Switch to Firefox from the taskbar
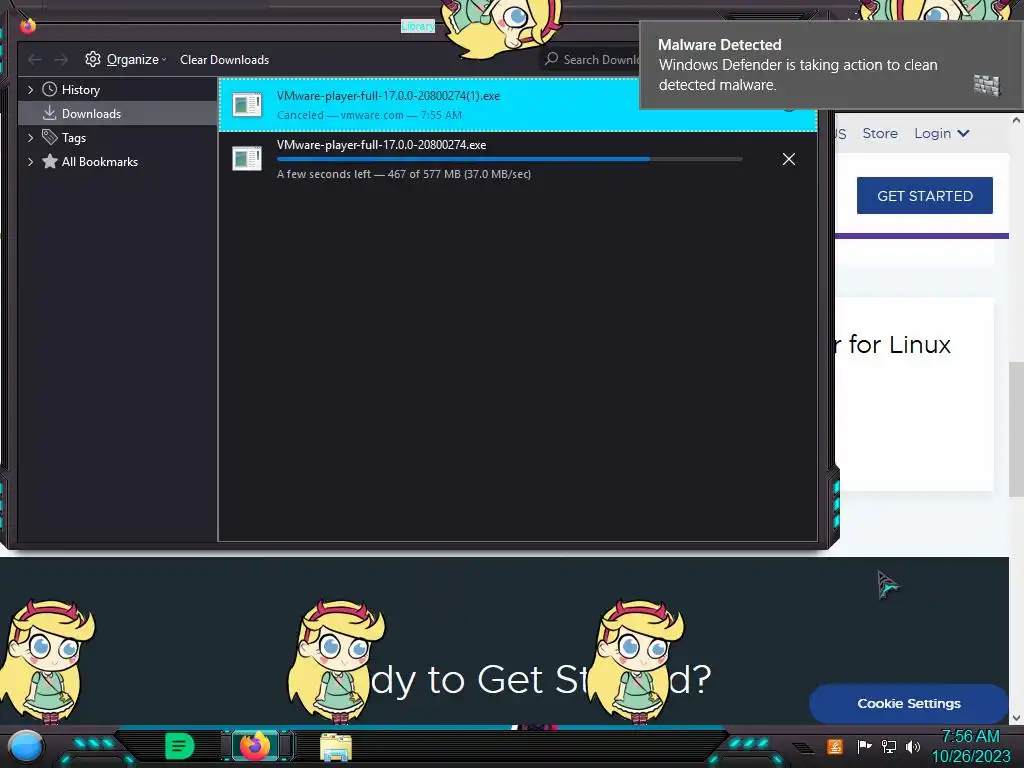Image resolution: width=1024 pixels, height=768 pixels. point(255,746)
